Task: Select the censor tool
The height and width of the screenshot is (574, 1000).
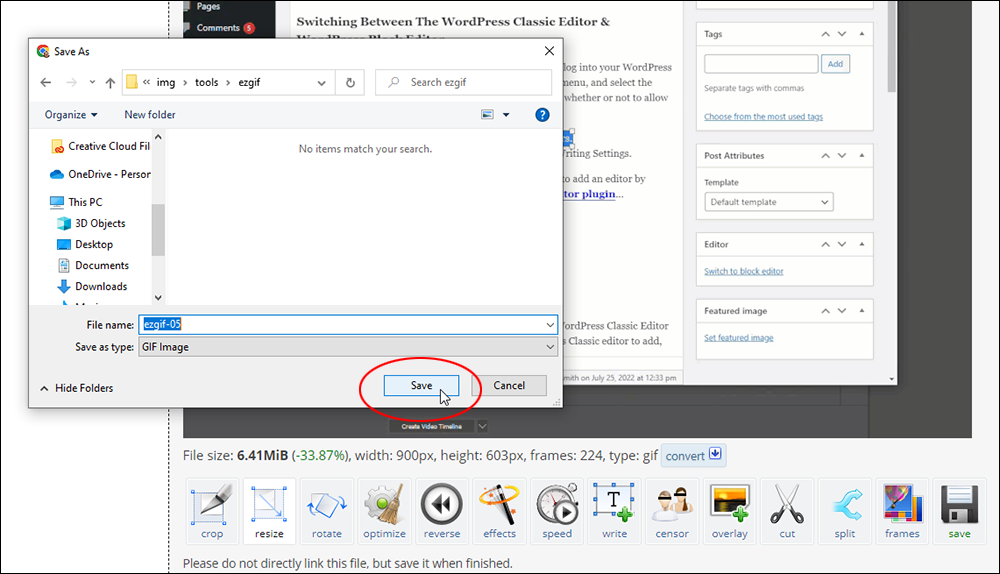Action: click(672, 511)
